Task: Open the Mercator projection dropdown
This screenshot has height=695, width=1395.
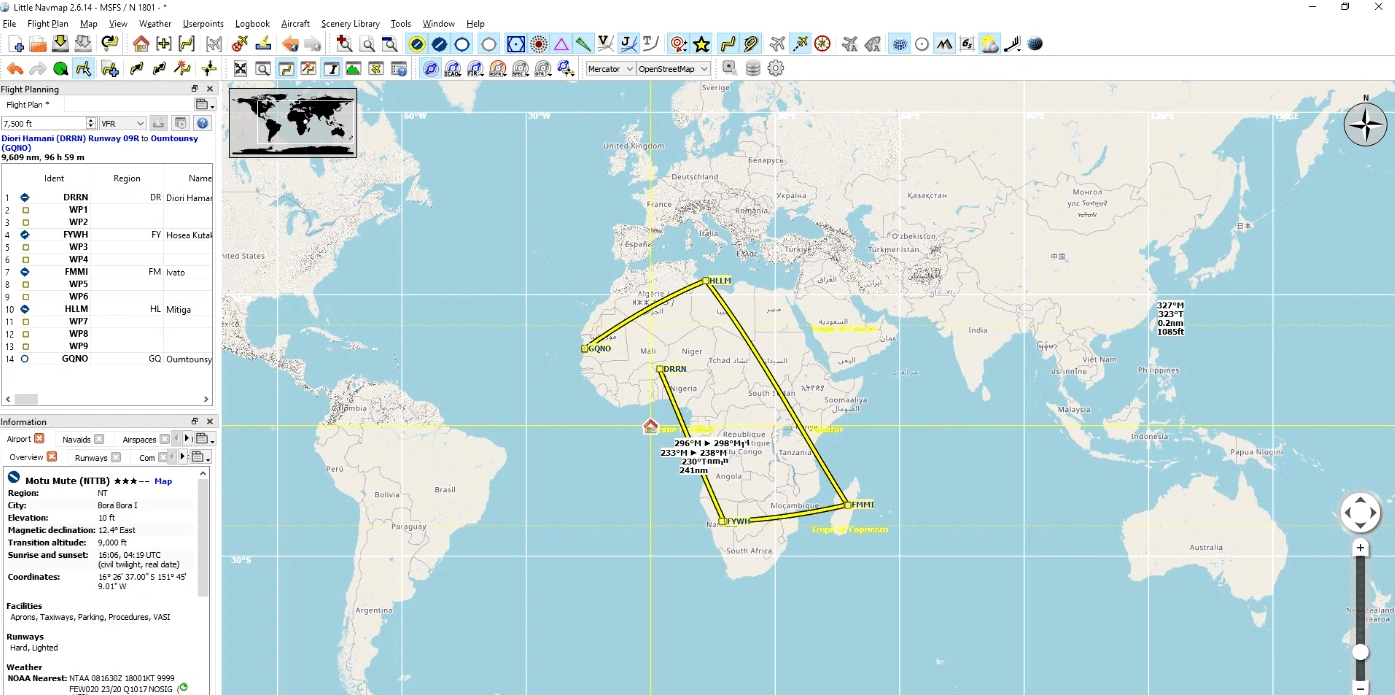Action: click(x=611, y=68)
